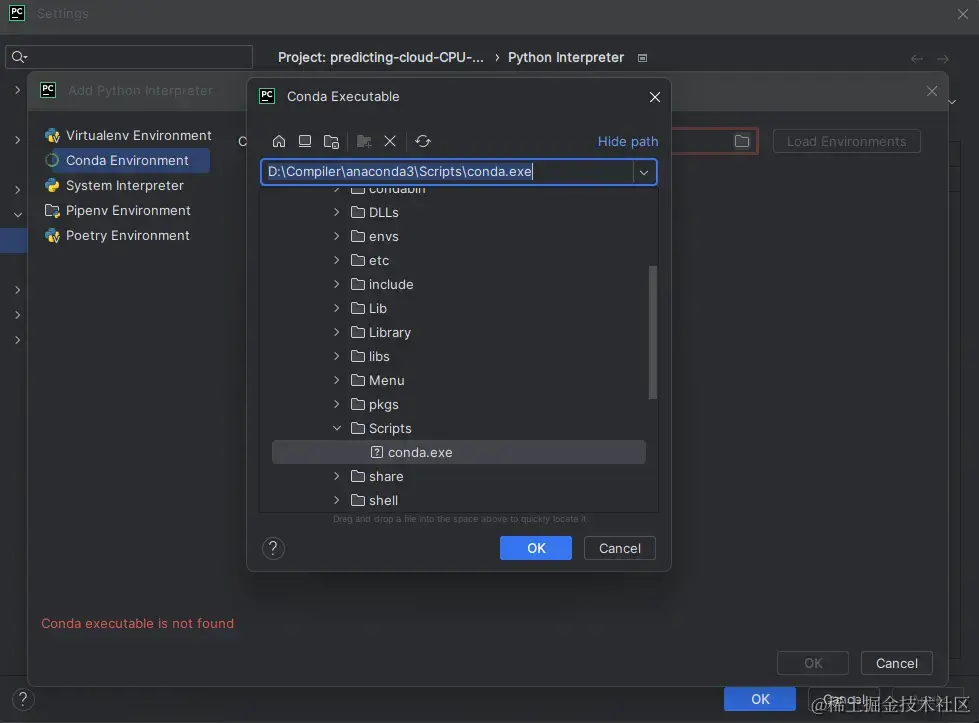Click the file tree vertical scrollbar
Screen dimensions: 979x723
tap(652, 332)
